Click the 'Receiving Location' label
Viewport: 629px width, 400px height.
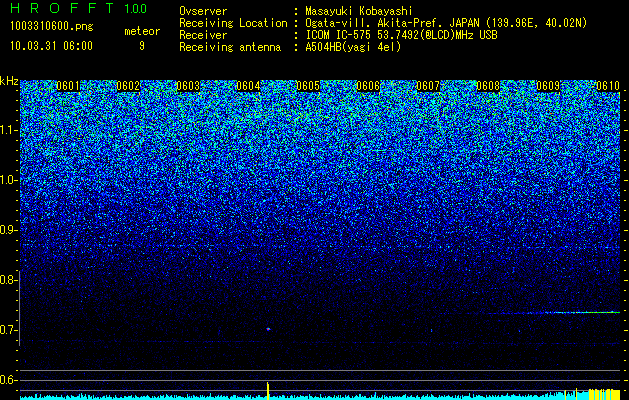coord(233,24)
